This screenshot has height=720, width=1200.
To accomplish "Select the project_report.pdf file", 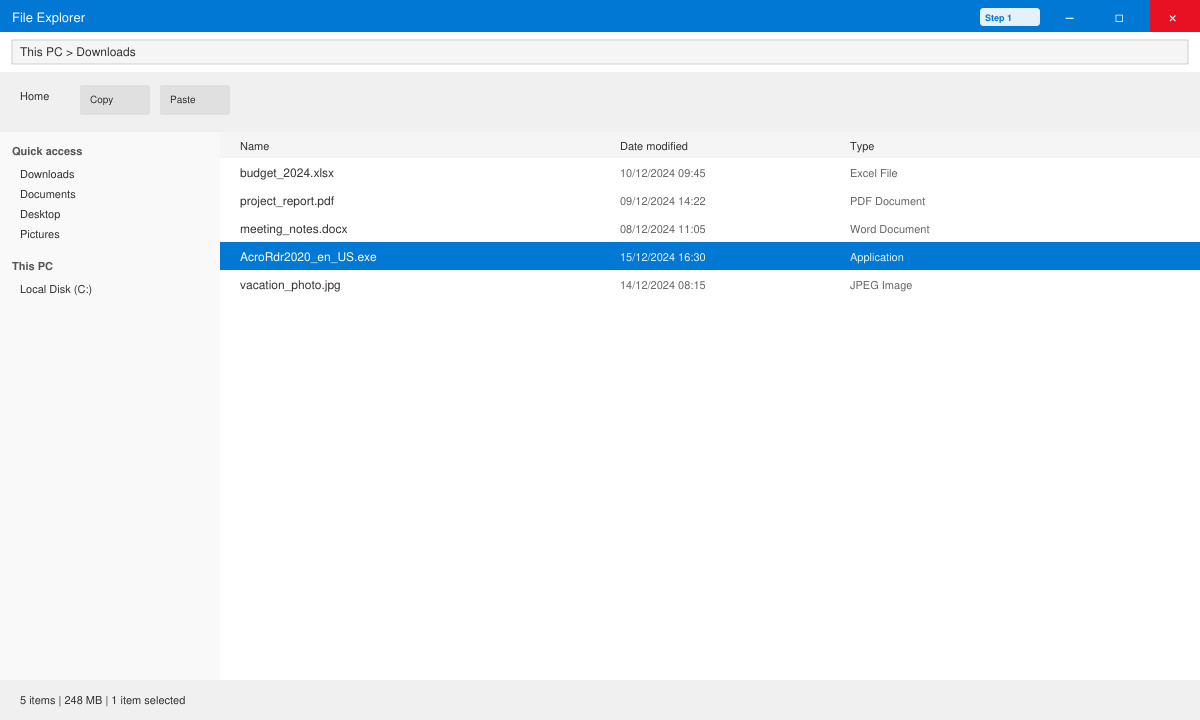I will tap(710, 201).
